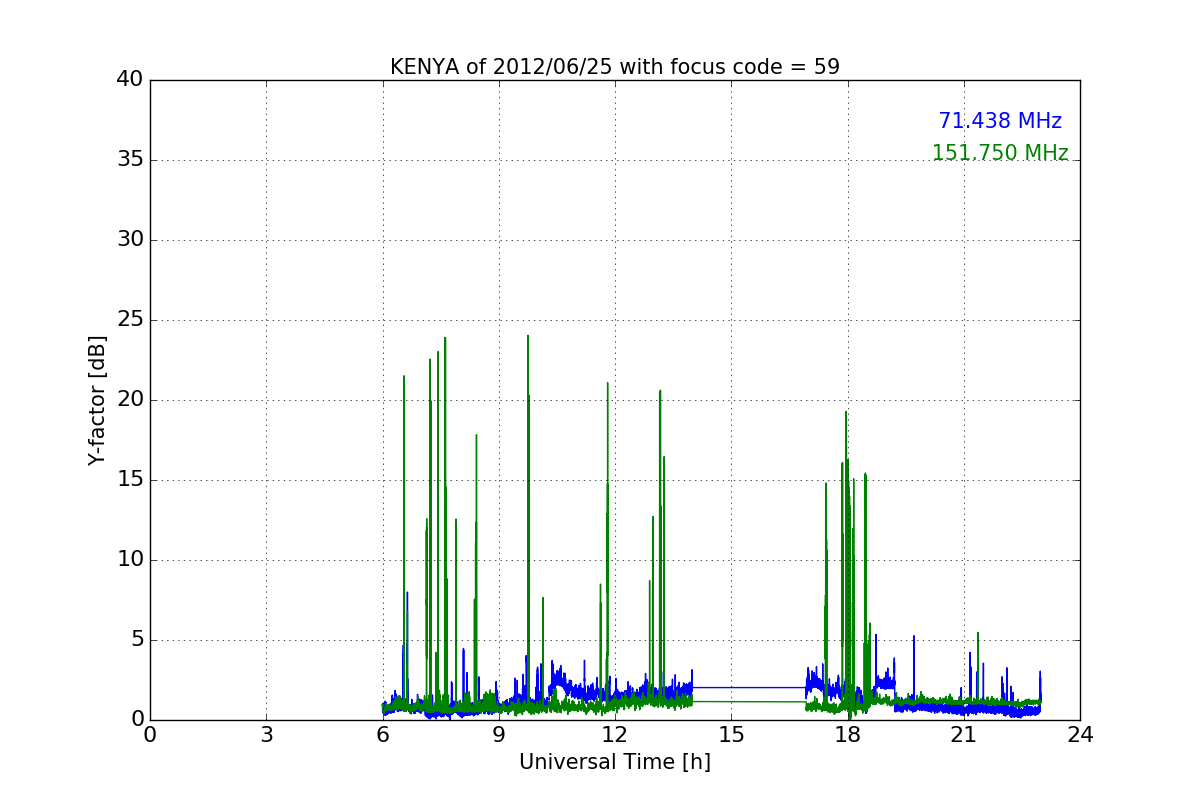Click the x-axis tick label 18
Viewport: 1200px width, 800px height.
848,735
